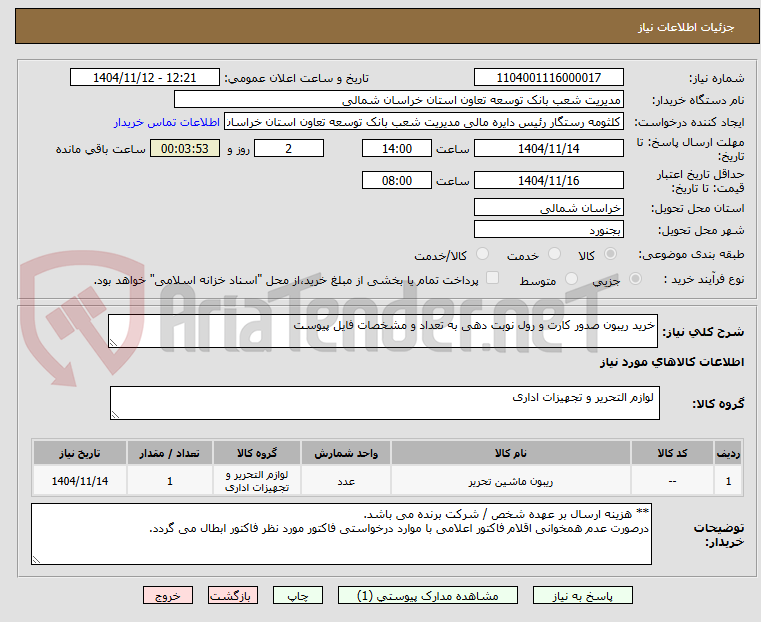Screen dimensions: 761x622
Task: Open اطلاعات تماس خریدار link
Action: [167, 122]
